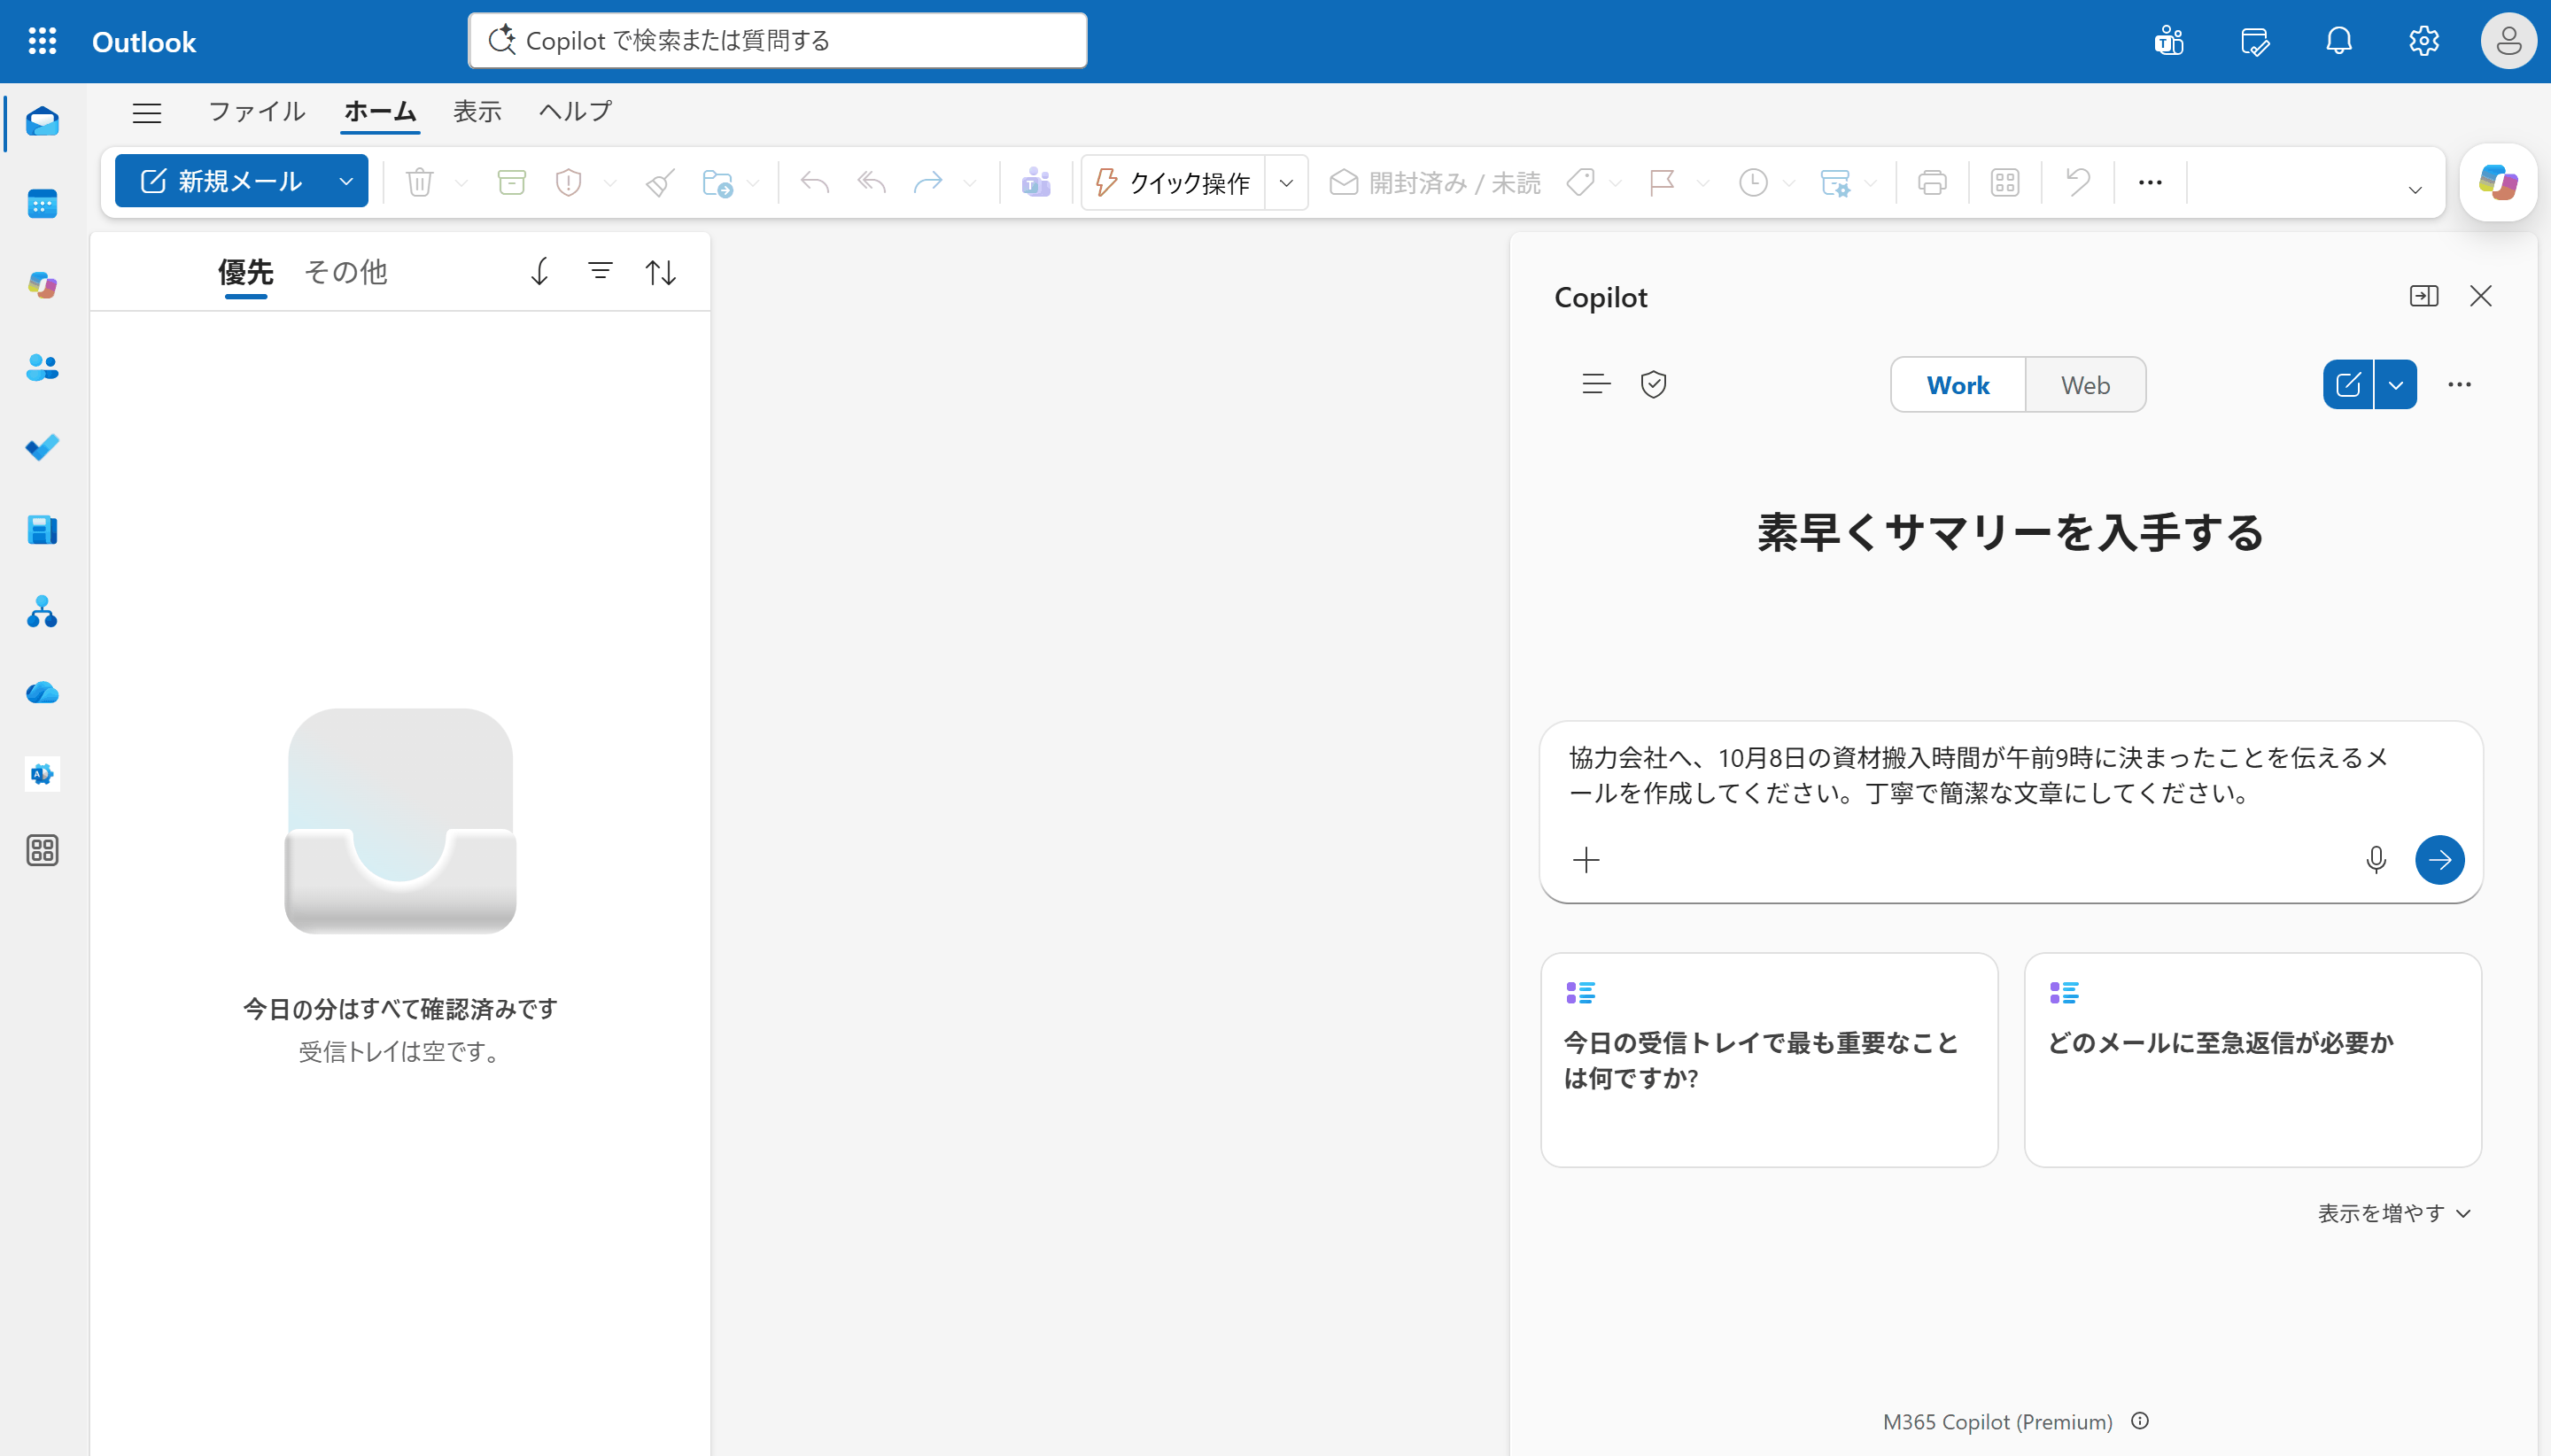
Task: Send the Copilot prompt arrow button
Action: click(x=2439, y=860)
